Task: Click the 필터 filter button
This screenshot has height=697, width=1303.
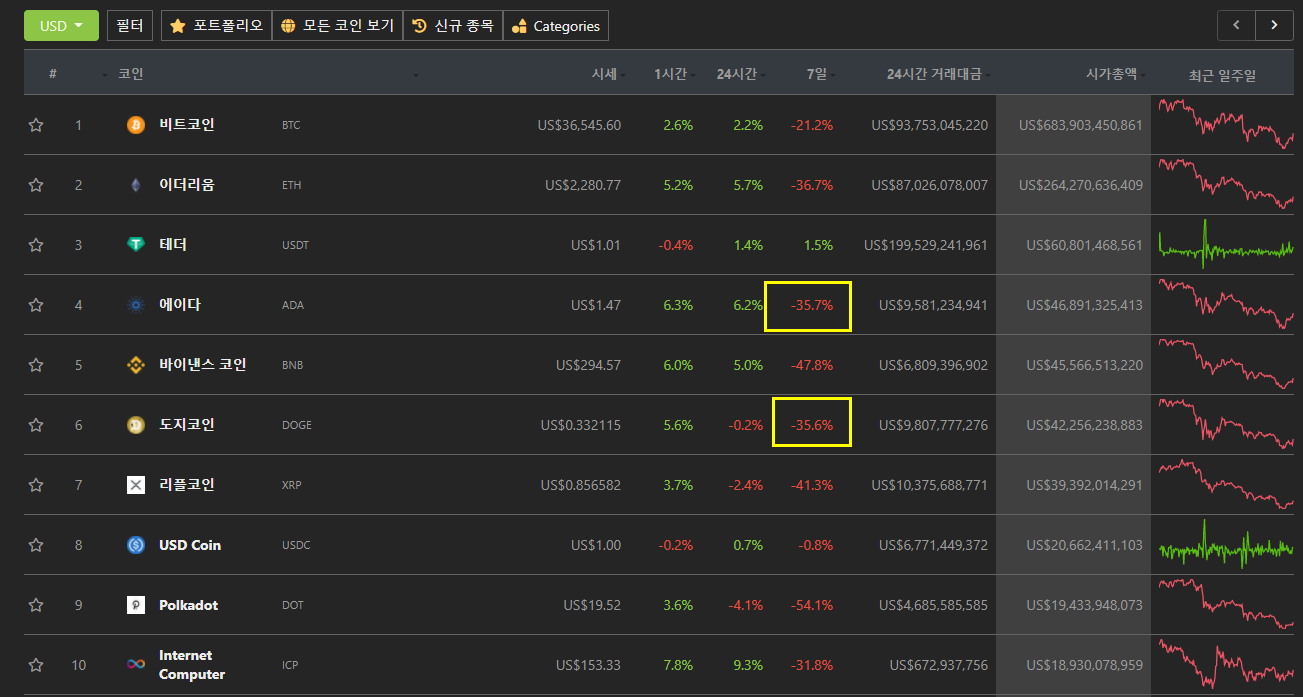Action: (x=130, y=25)
